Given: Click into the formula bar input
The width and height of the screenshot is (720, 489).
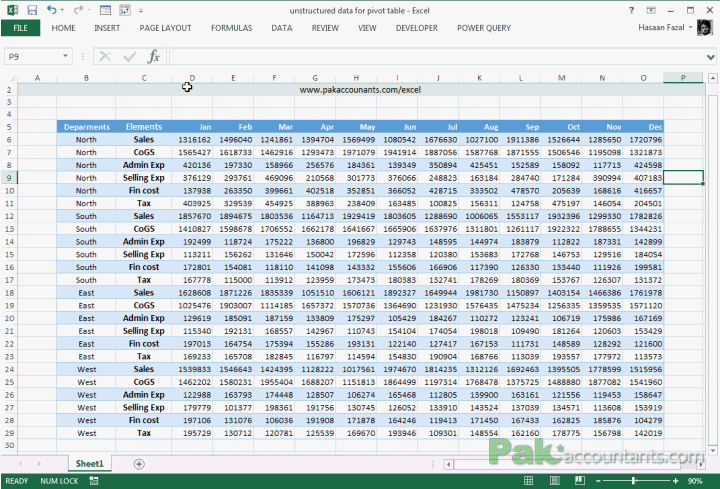Looking at the screenshot, I should pyautogui.click(x=436, y=56).
